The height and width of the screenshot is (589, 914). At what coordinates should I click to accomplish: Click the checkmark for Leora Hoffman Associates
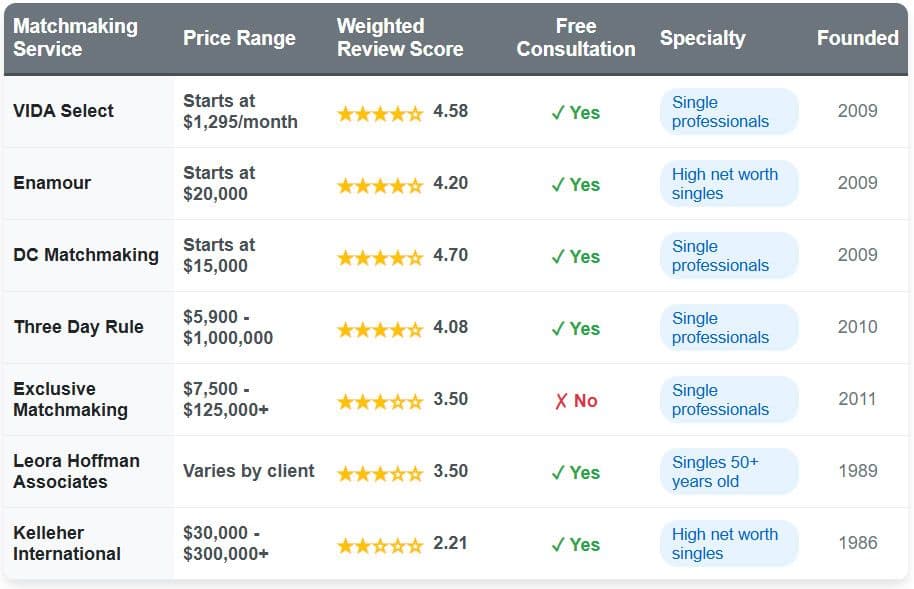[558, 473]
